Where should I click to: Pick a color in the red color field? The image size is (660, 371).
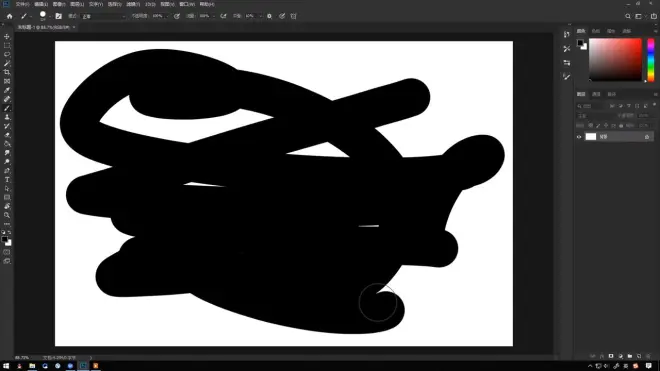pyautogui.click(x=615, y=59)
